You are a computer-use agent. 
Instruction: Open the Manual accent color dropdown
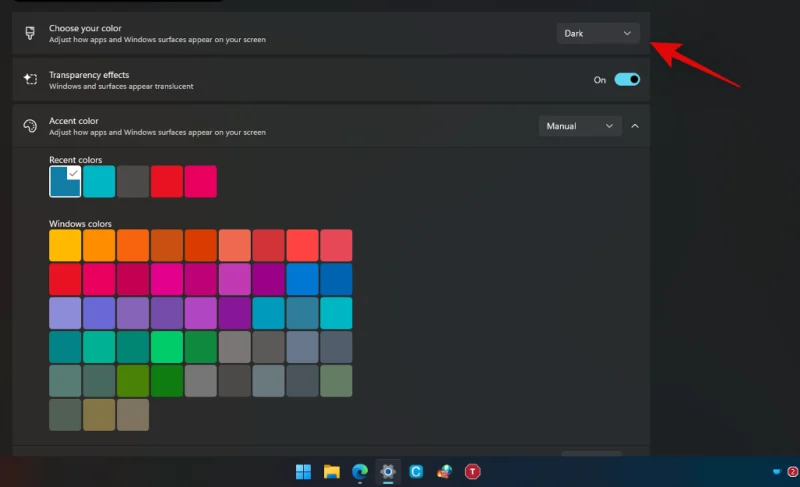point(580,126)
